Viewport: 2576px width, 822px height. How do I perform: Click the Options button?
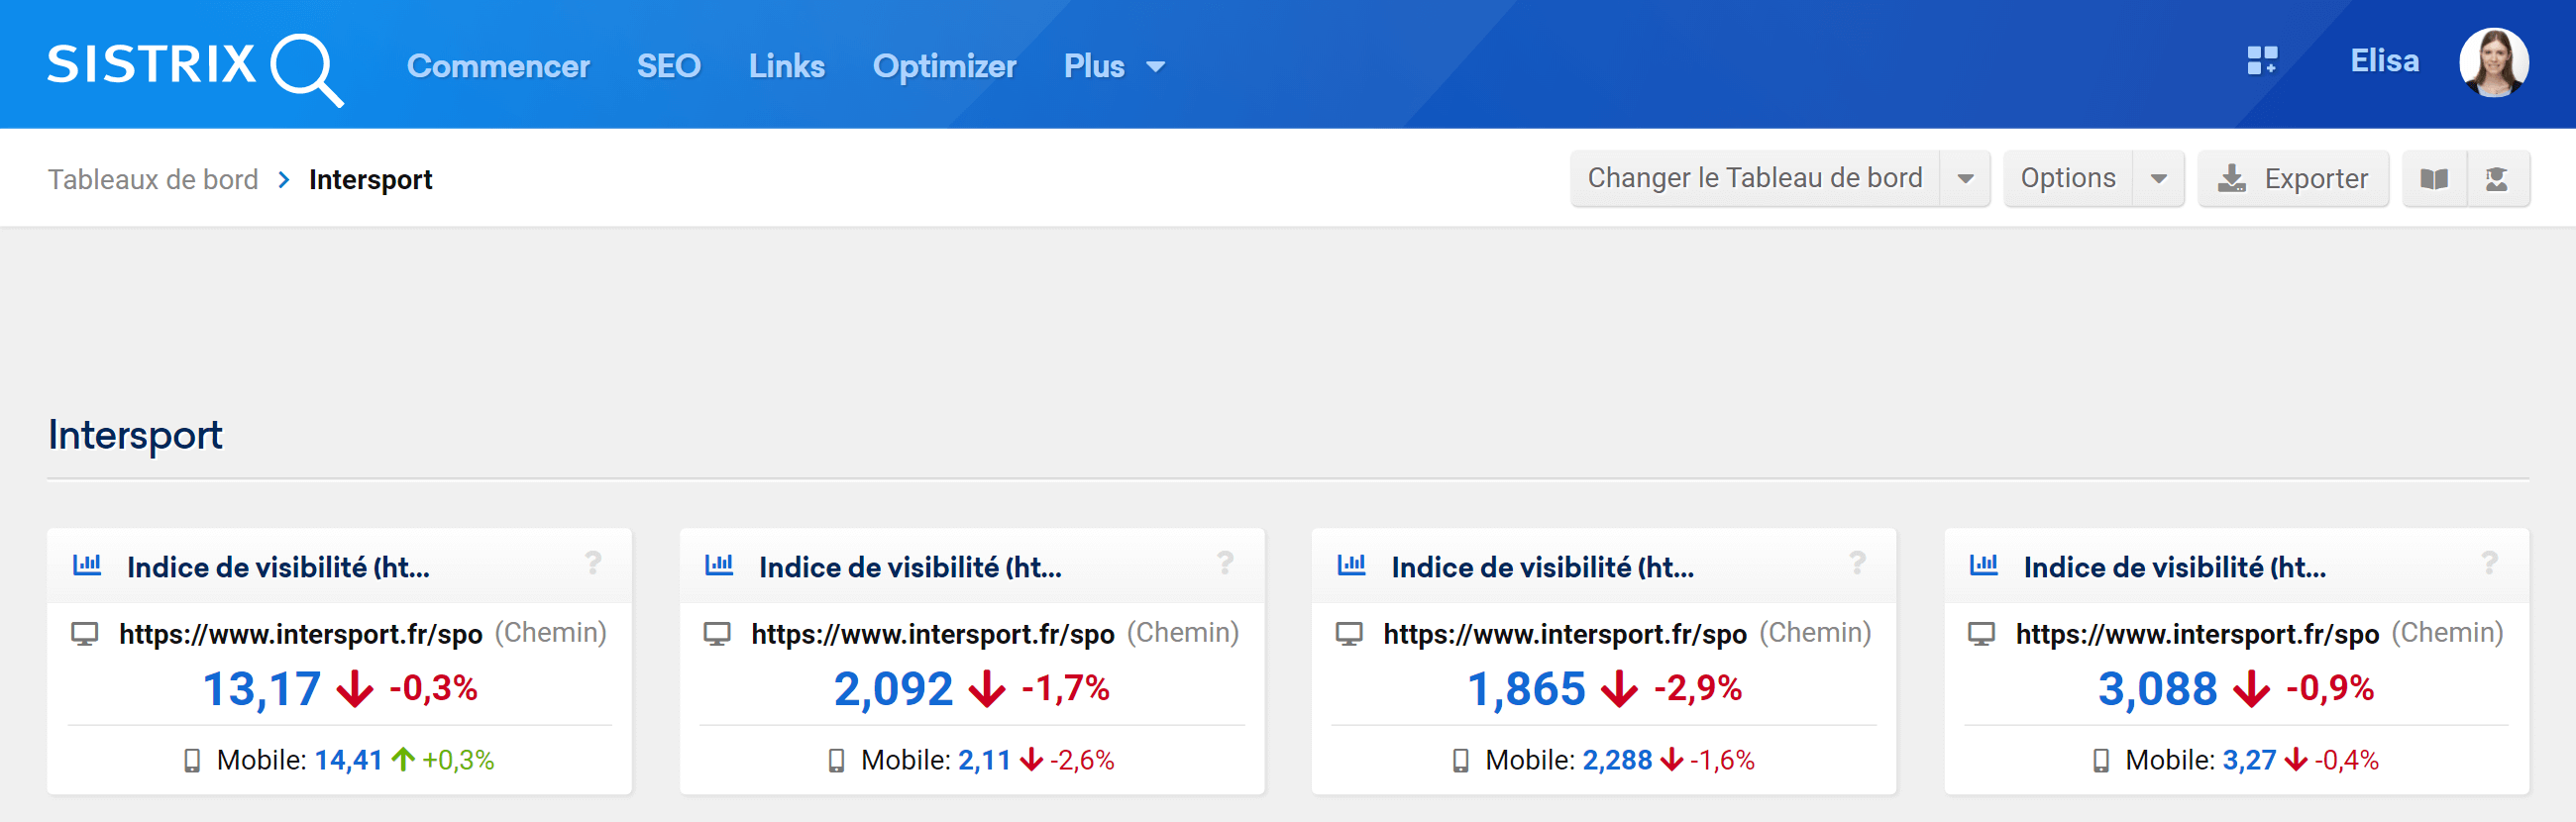coord(2068,178)
